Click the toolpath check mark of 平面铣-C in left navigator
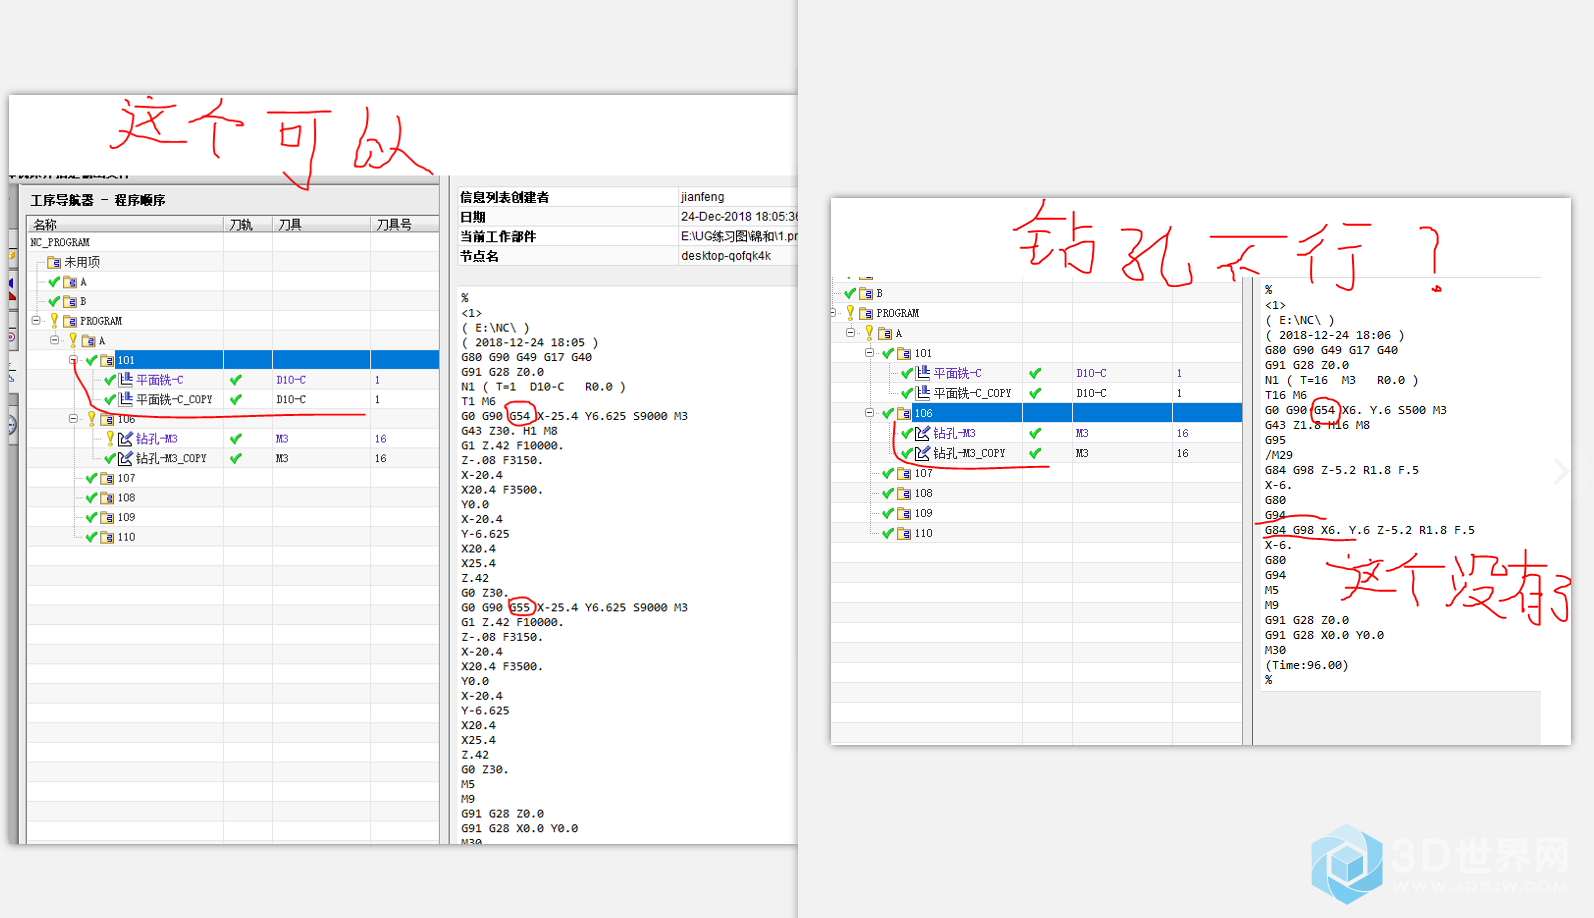The height and width of the screenshot is (918, 1594). tap(236, 380)
